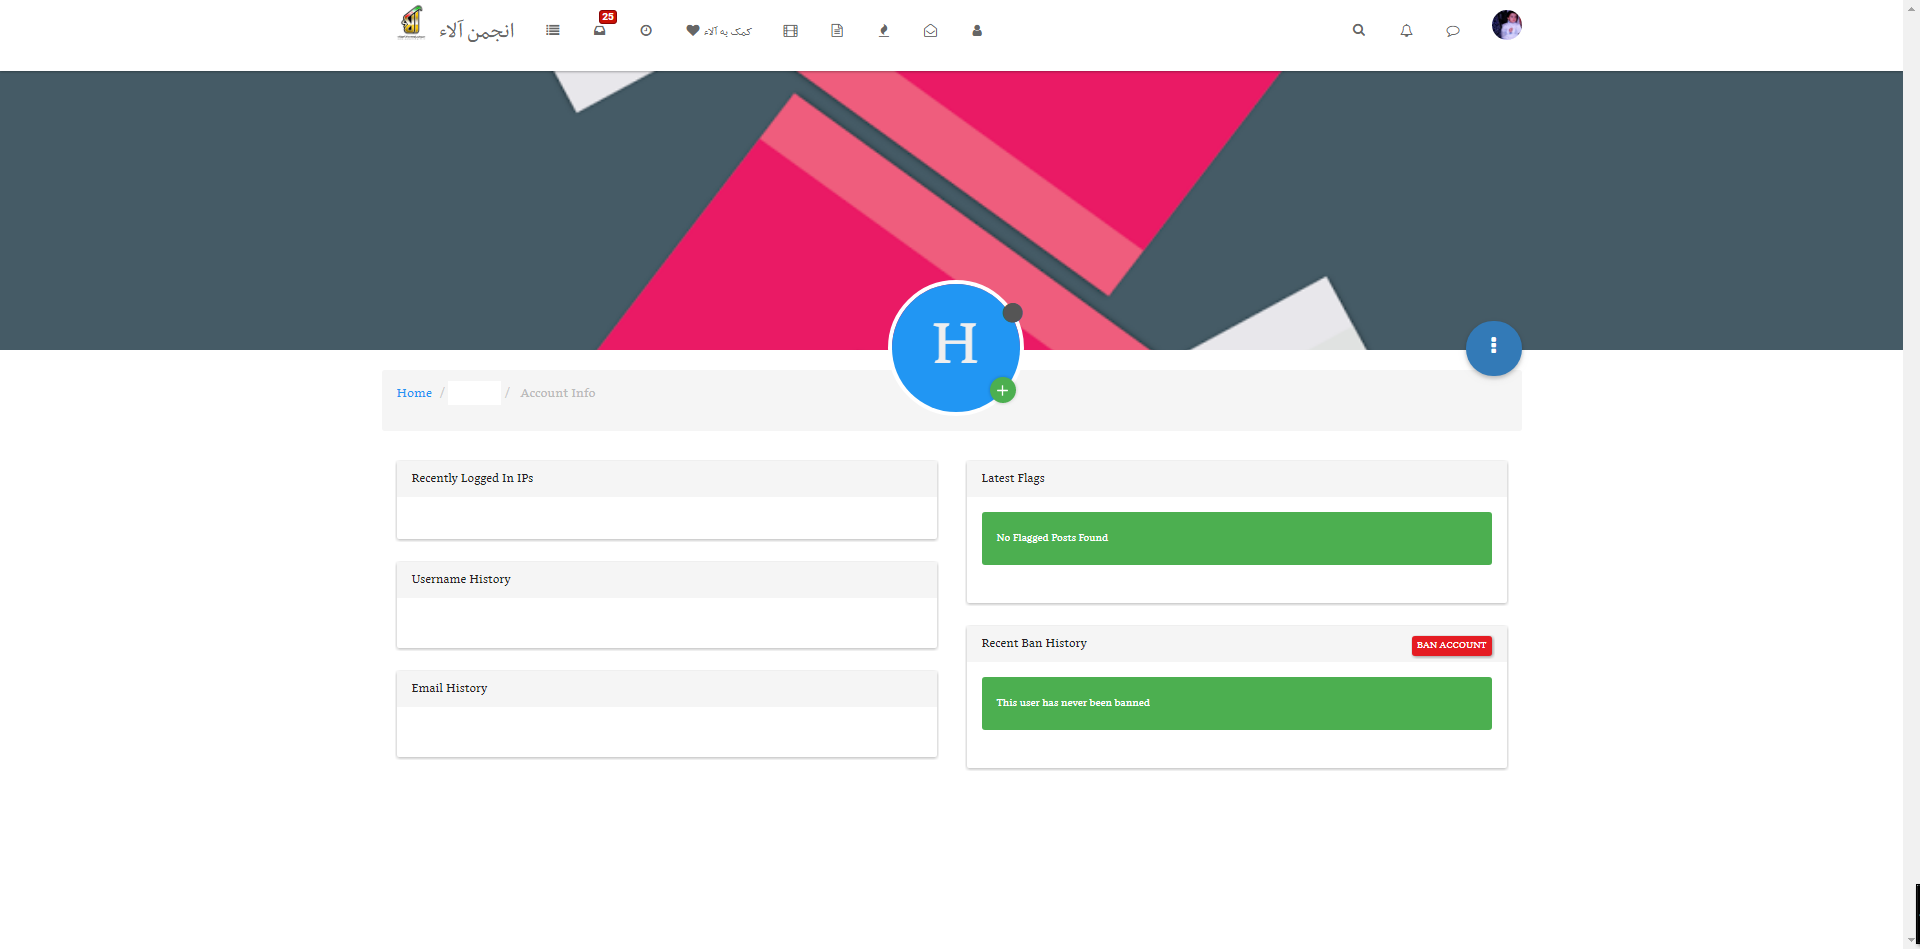Open chats speech bubble icon

pyautogui.click(x=1453, y=31)
